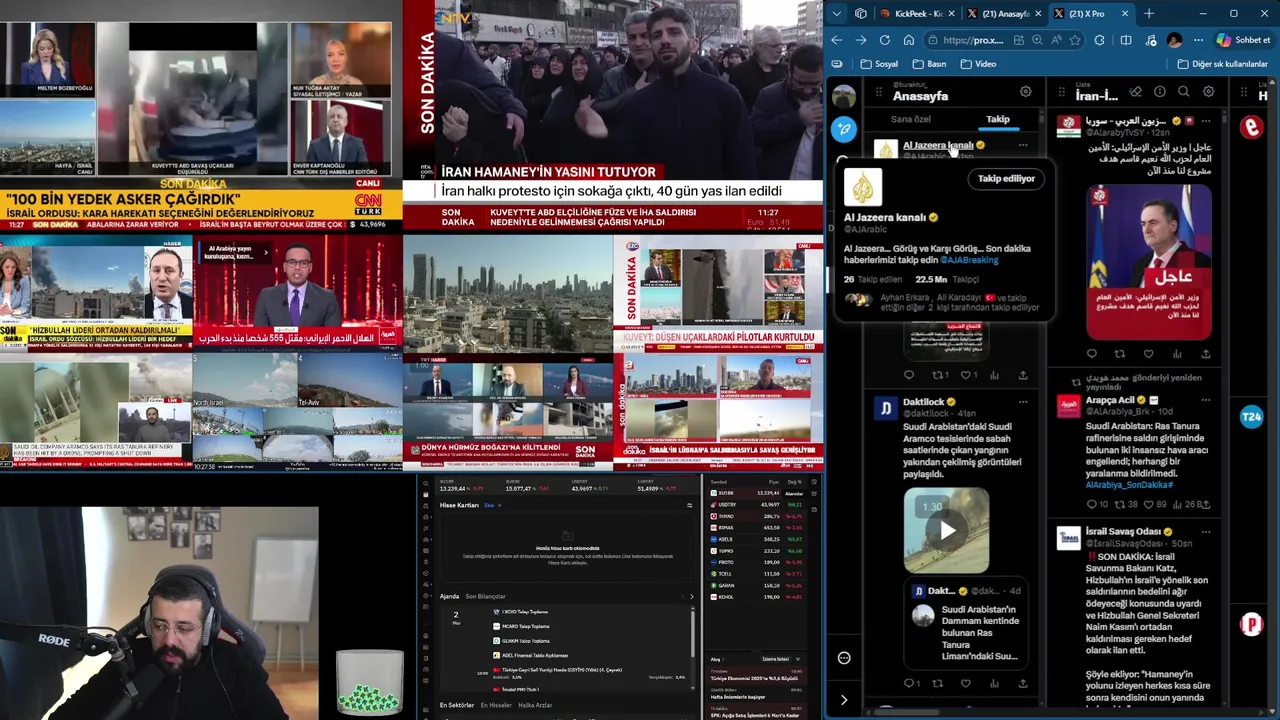Click the T24 avatar in right column
1280x720 pixels.
pyautogui.click(x=1251, y=417)
